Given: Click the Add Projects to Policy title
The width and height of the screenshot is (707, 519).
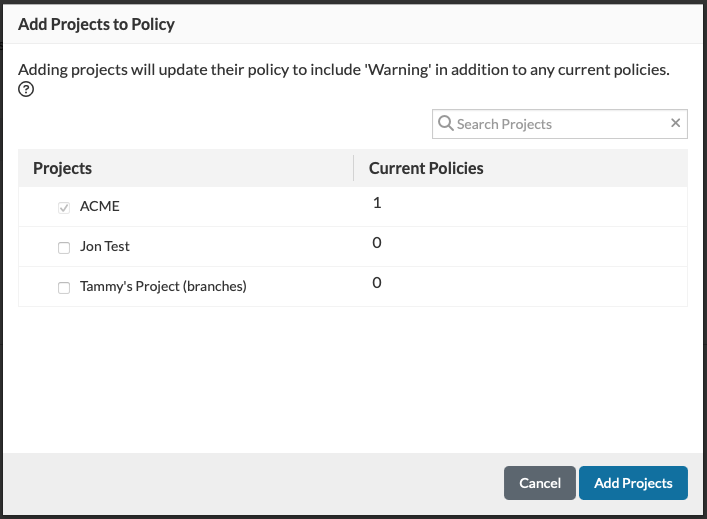Looking at the screenshot, I should [96, 24].
